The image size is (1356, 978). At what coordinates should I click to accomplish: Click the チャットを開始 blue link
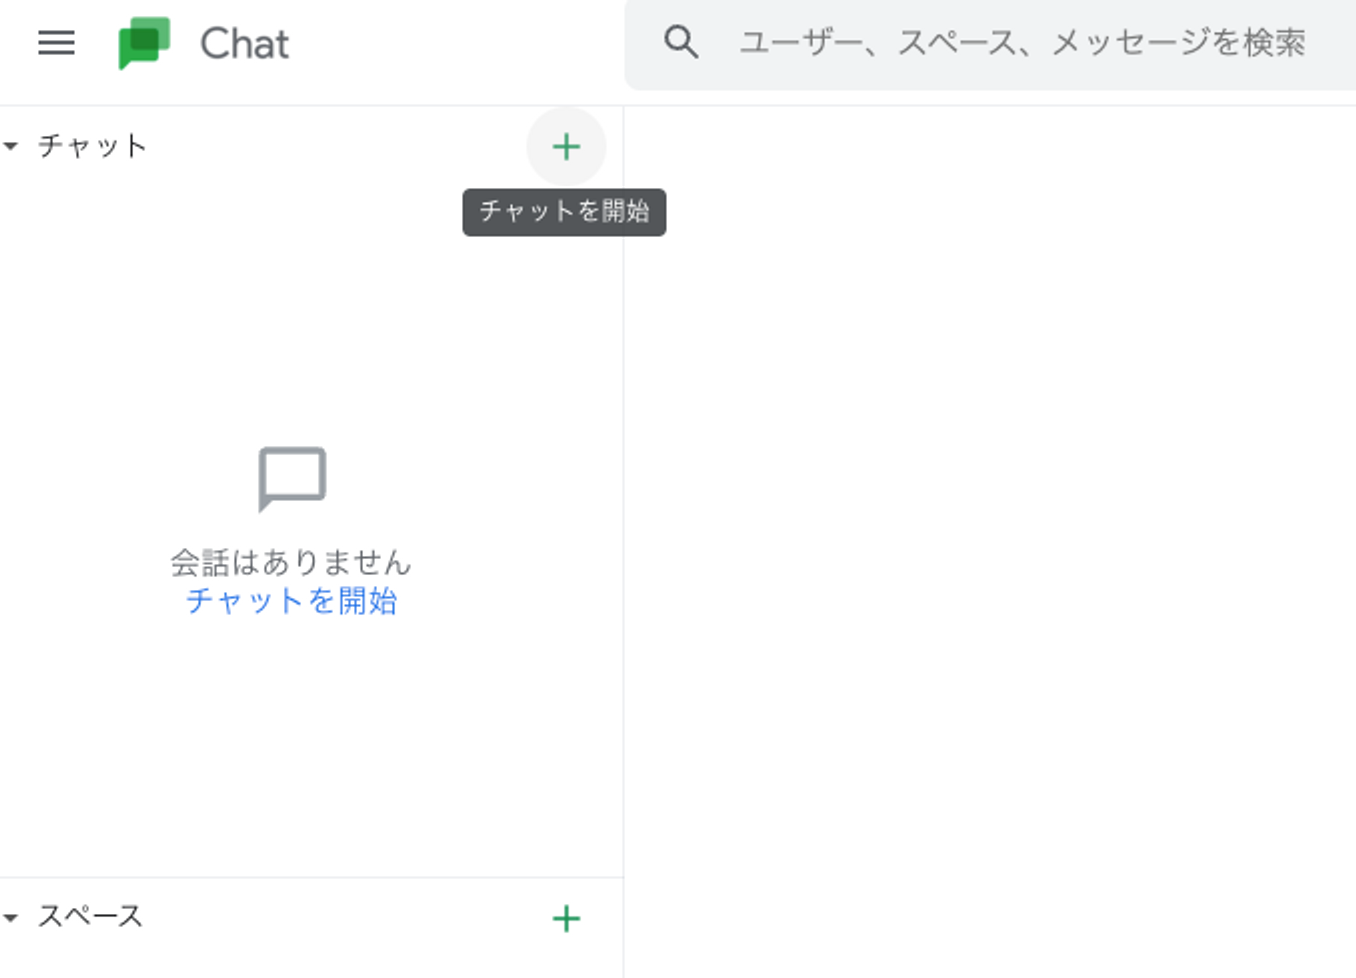(x=291, y=601)
